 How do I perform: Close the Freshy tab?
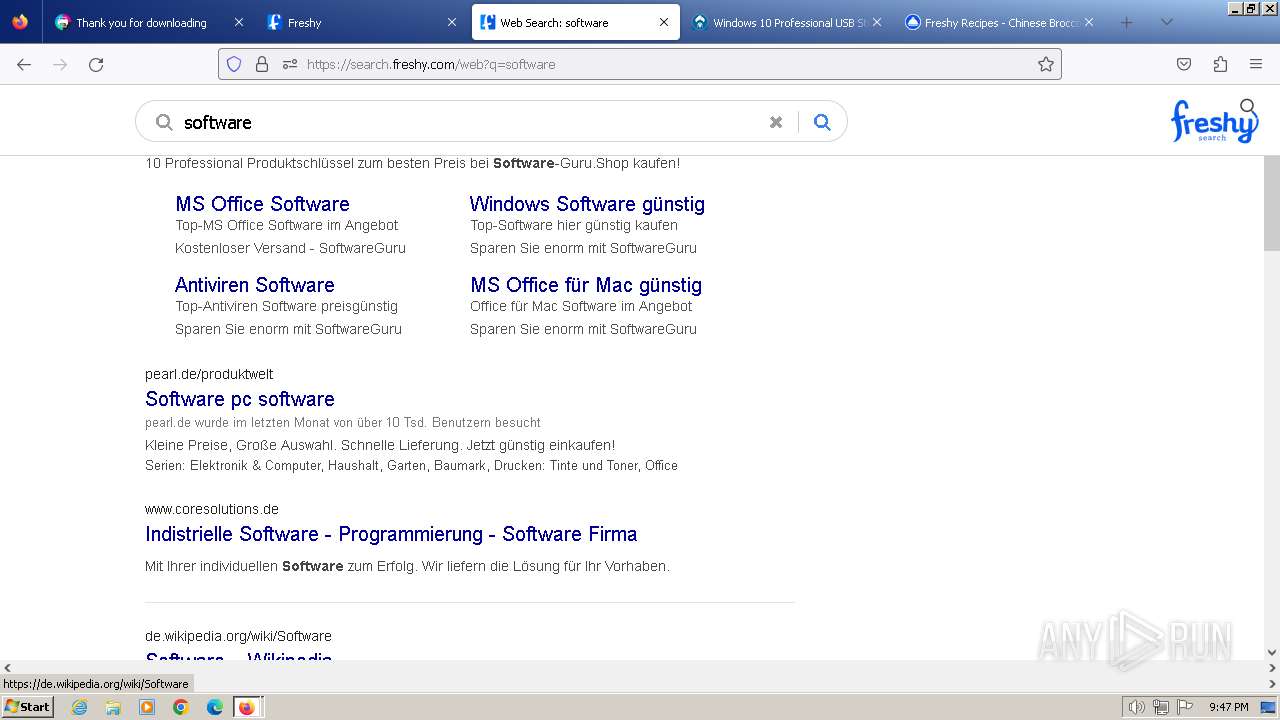click(452, 22)
